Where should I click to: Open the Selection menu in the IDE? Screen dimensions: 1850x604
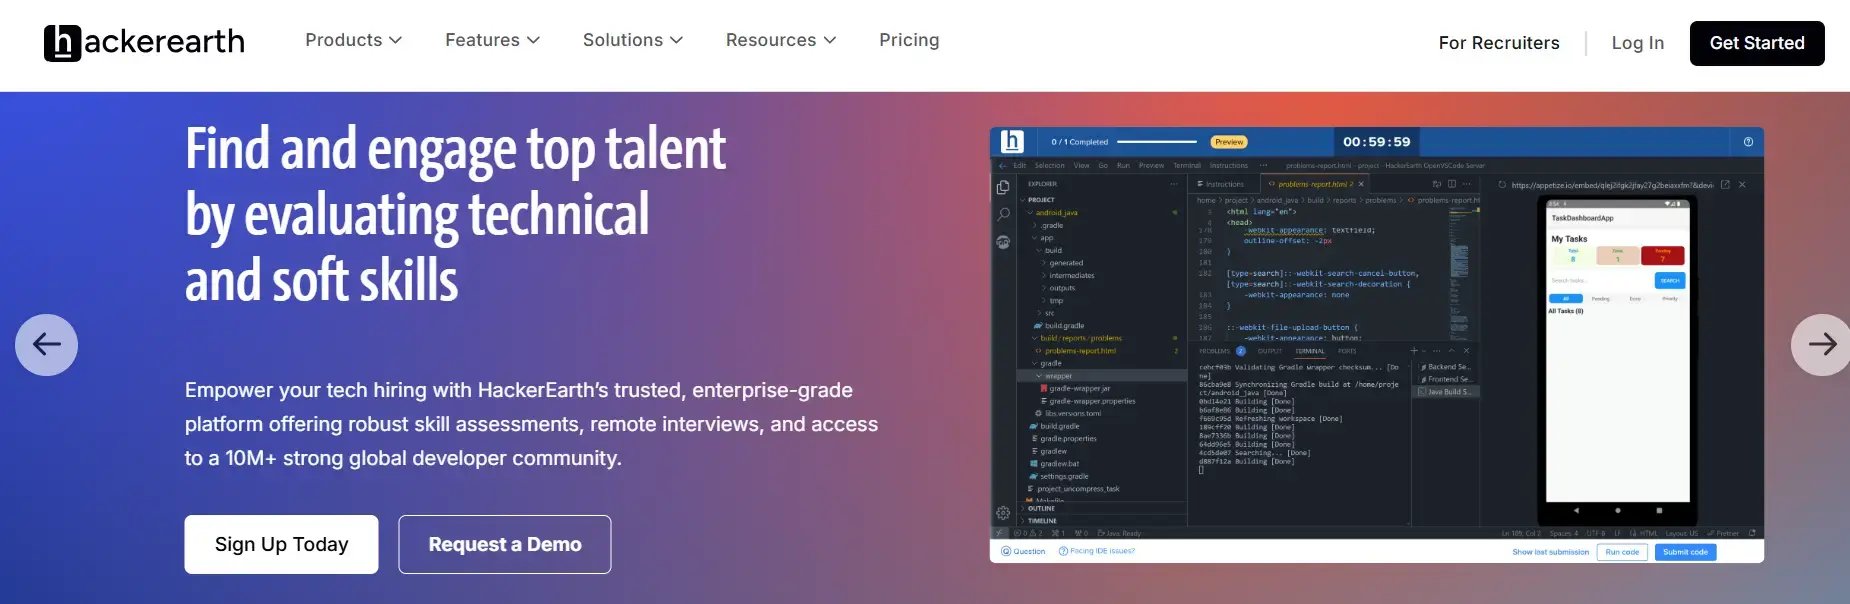coord(1049,166)
